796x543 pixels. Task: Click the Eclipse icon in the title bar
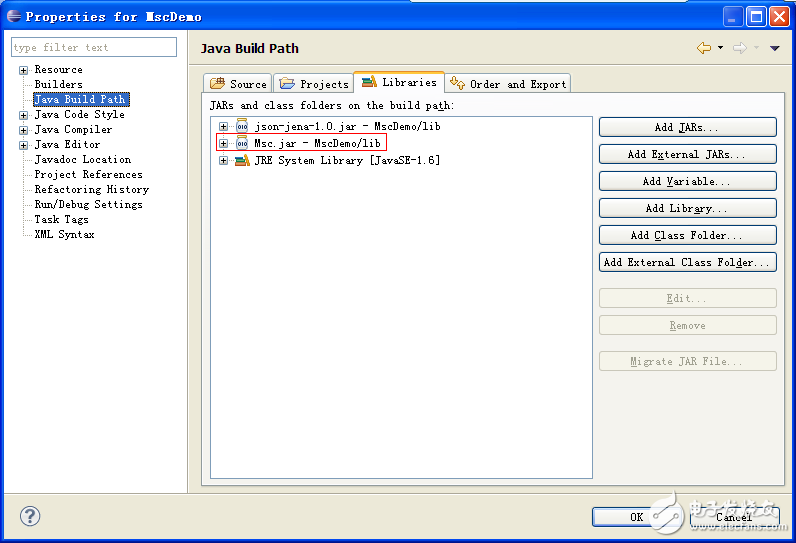pyautogui.click(x=14, y=16)
